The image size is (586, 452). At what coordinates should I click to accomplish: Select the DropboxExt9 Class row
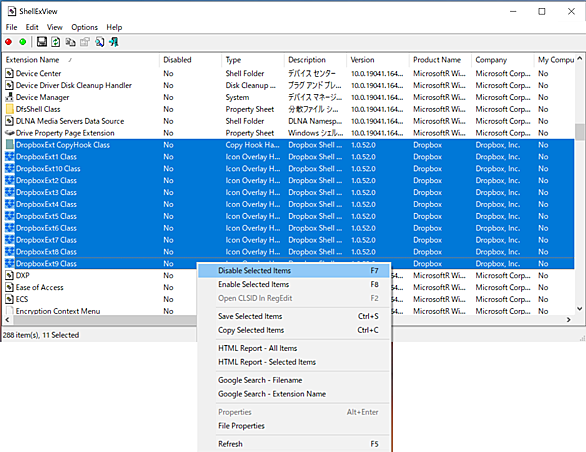pos(289,264)
